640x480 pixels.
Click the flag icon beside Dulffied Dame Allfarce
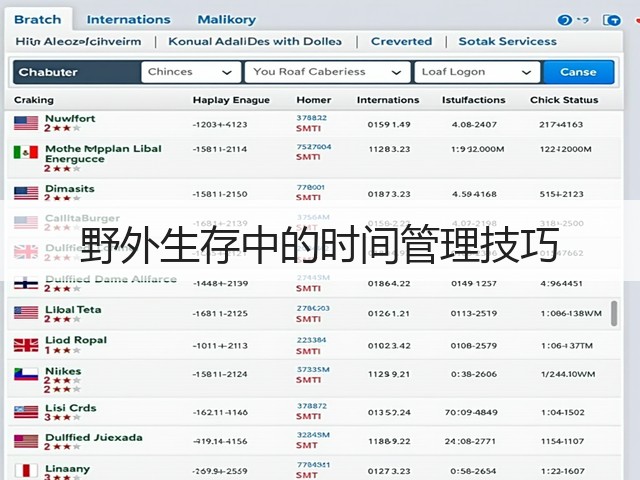pos(26,283)
